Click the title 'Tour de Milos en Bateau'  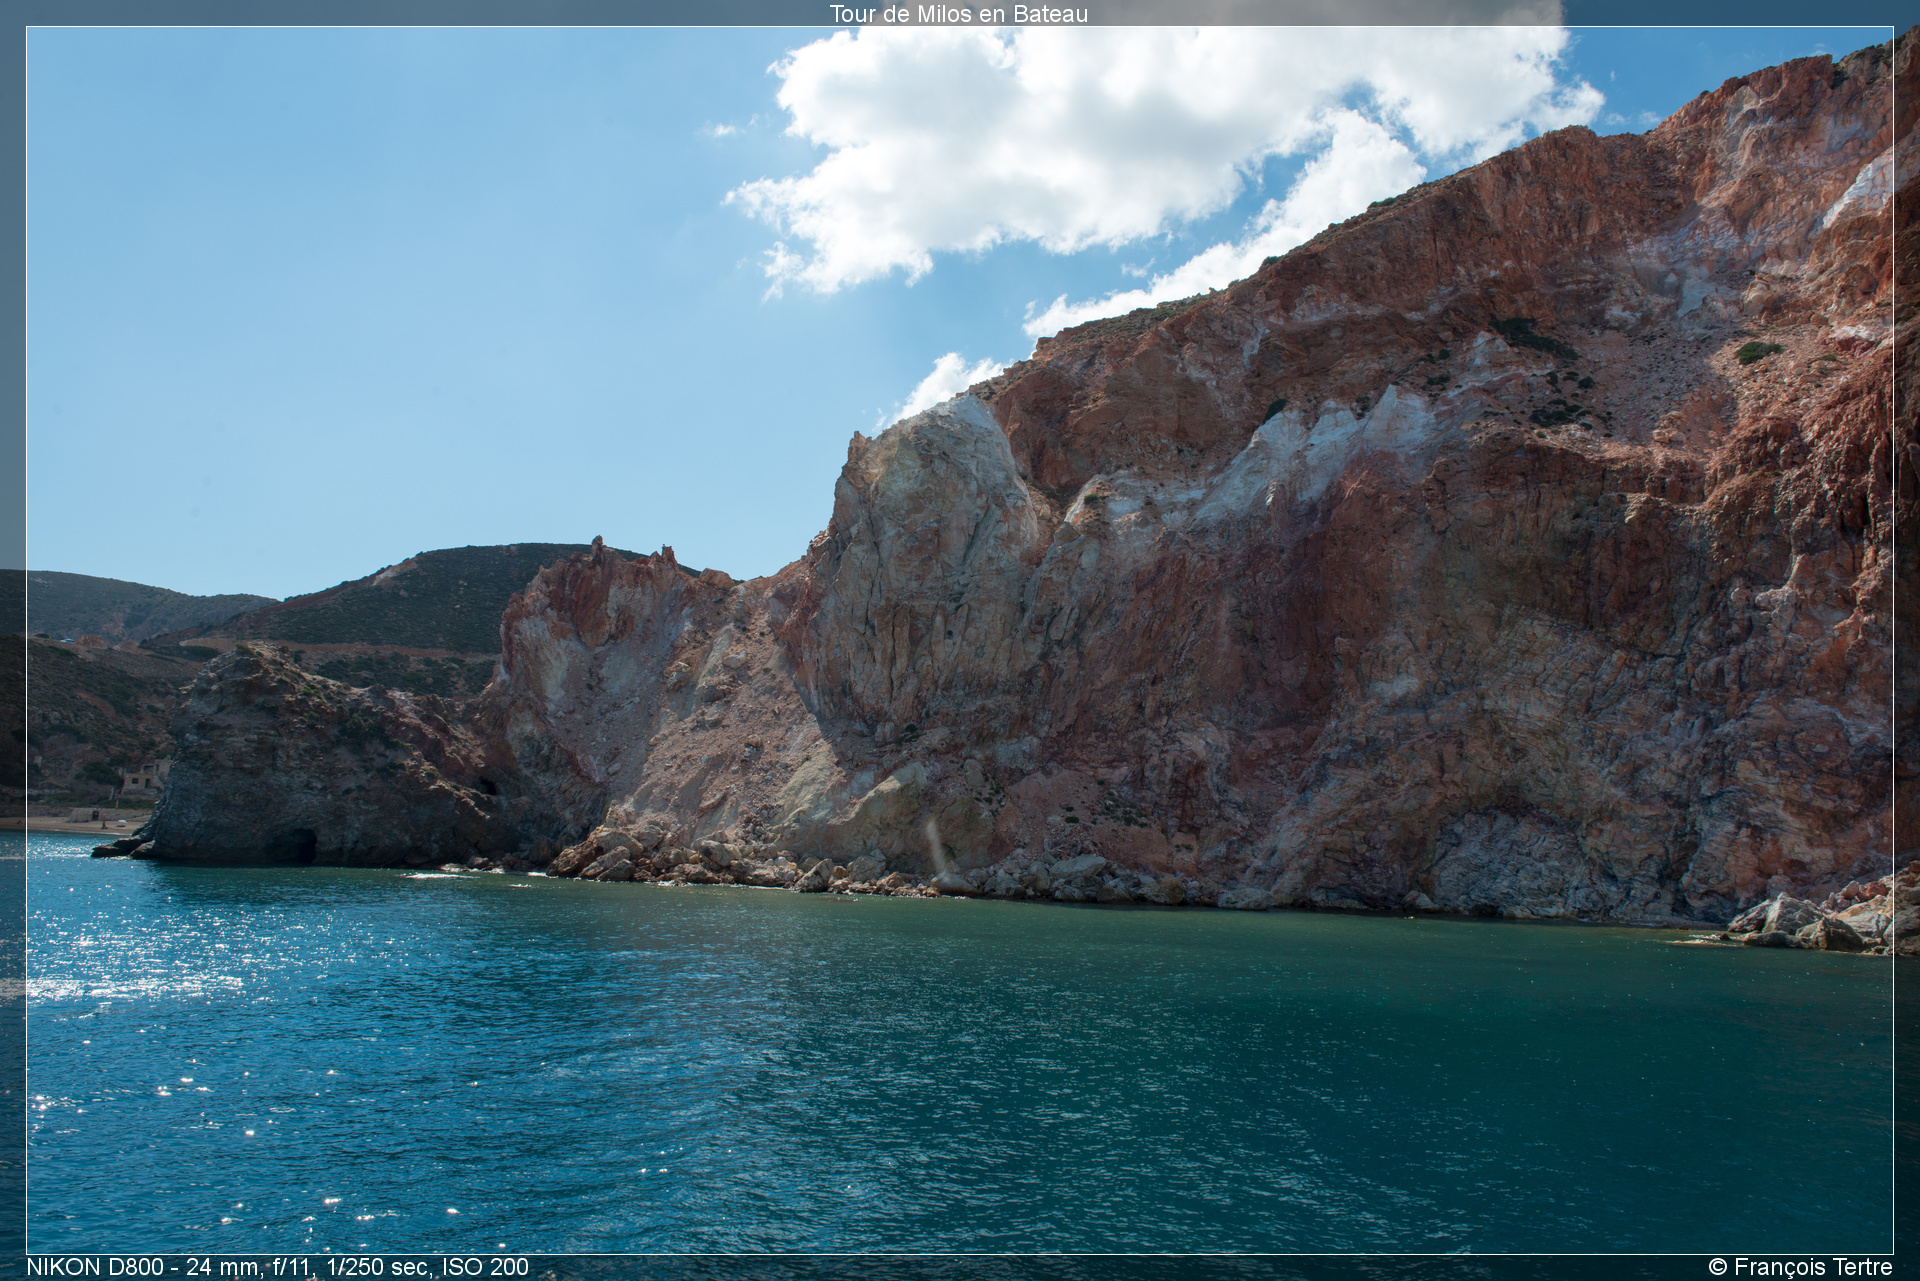[958, 14]
